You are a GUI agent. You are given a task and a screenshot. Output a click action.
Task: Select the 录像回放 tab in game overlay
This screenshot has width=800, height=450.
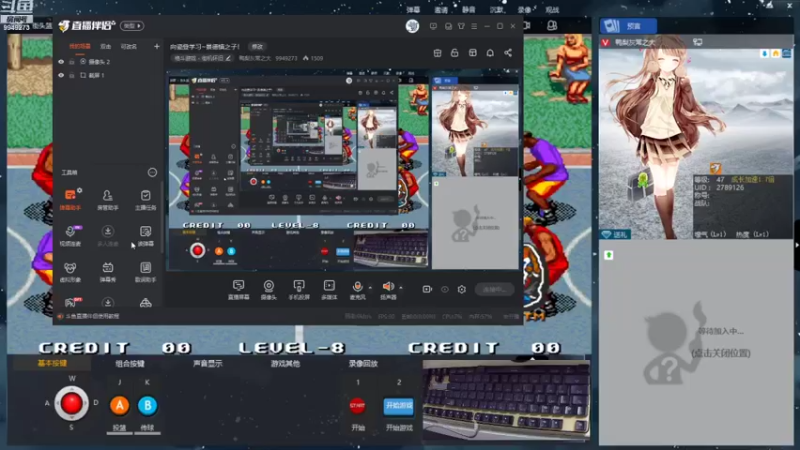tap(363, 363)
